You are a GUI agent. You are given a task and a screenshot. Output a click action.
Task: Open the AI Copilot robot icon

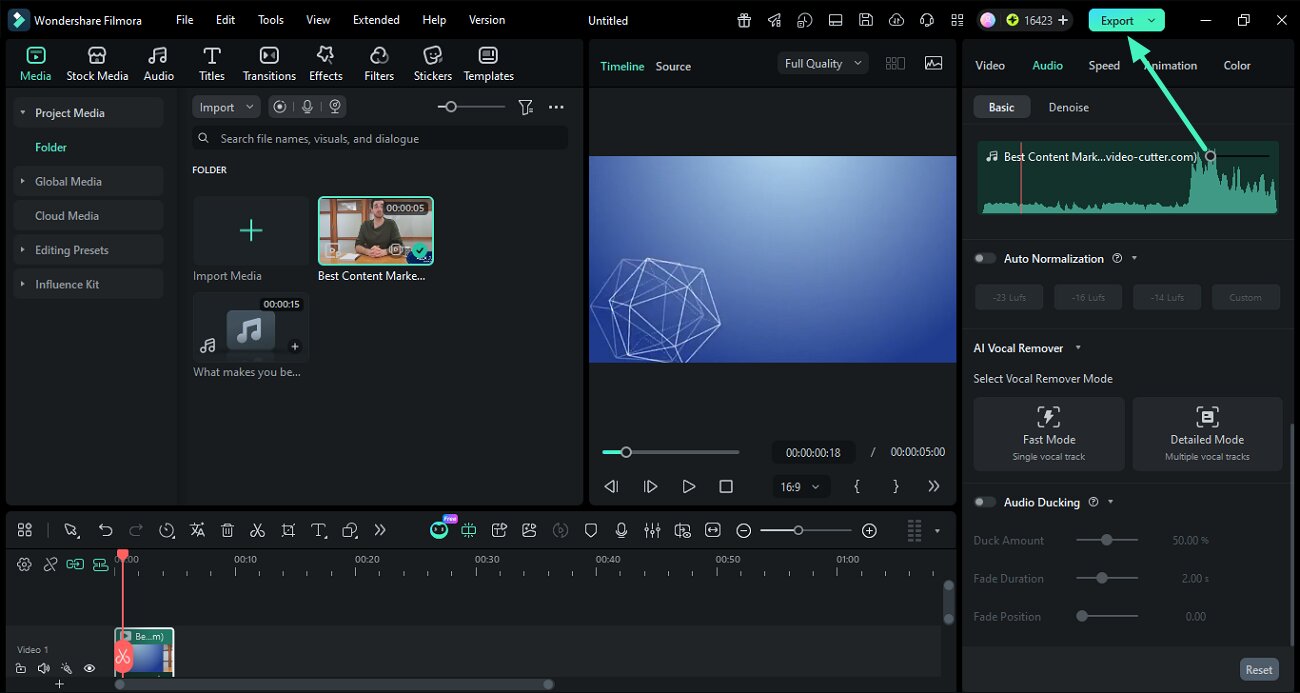439,530
